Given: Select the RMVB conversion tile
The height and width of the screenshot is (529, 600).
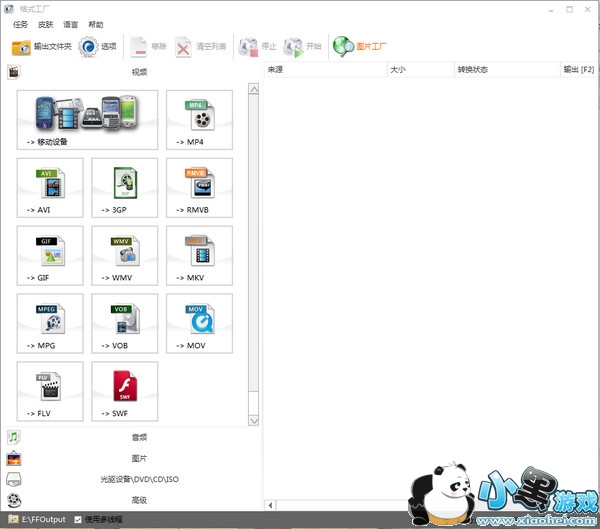Looking at the screenshot, I should (199, 188).
